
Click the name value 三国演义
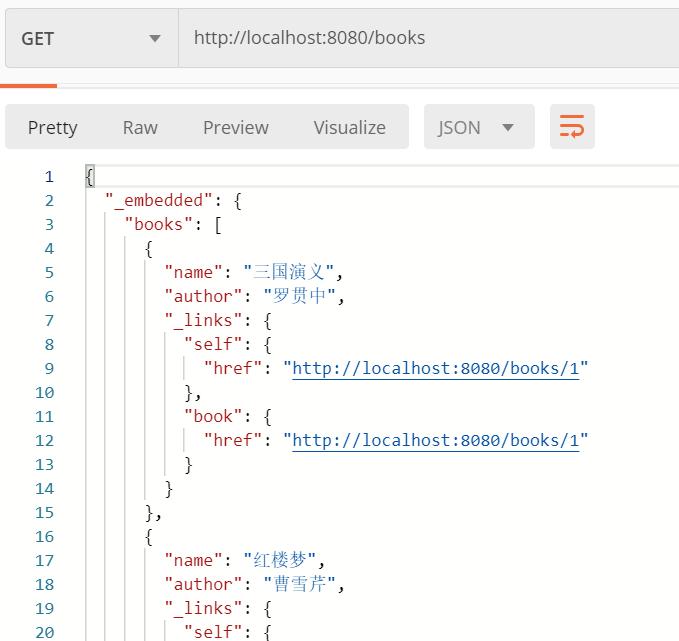(299, 272)
